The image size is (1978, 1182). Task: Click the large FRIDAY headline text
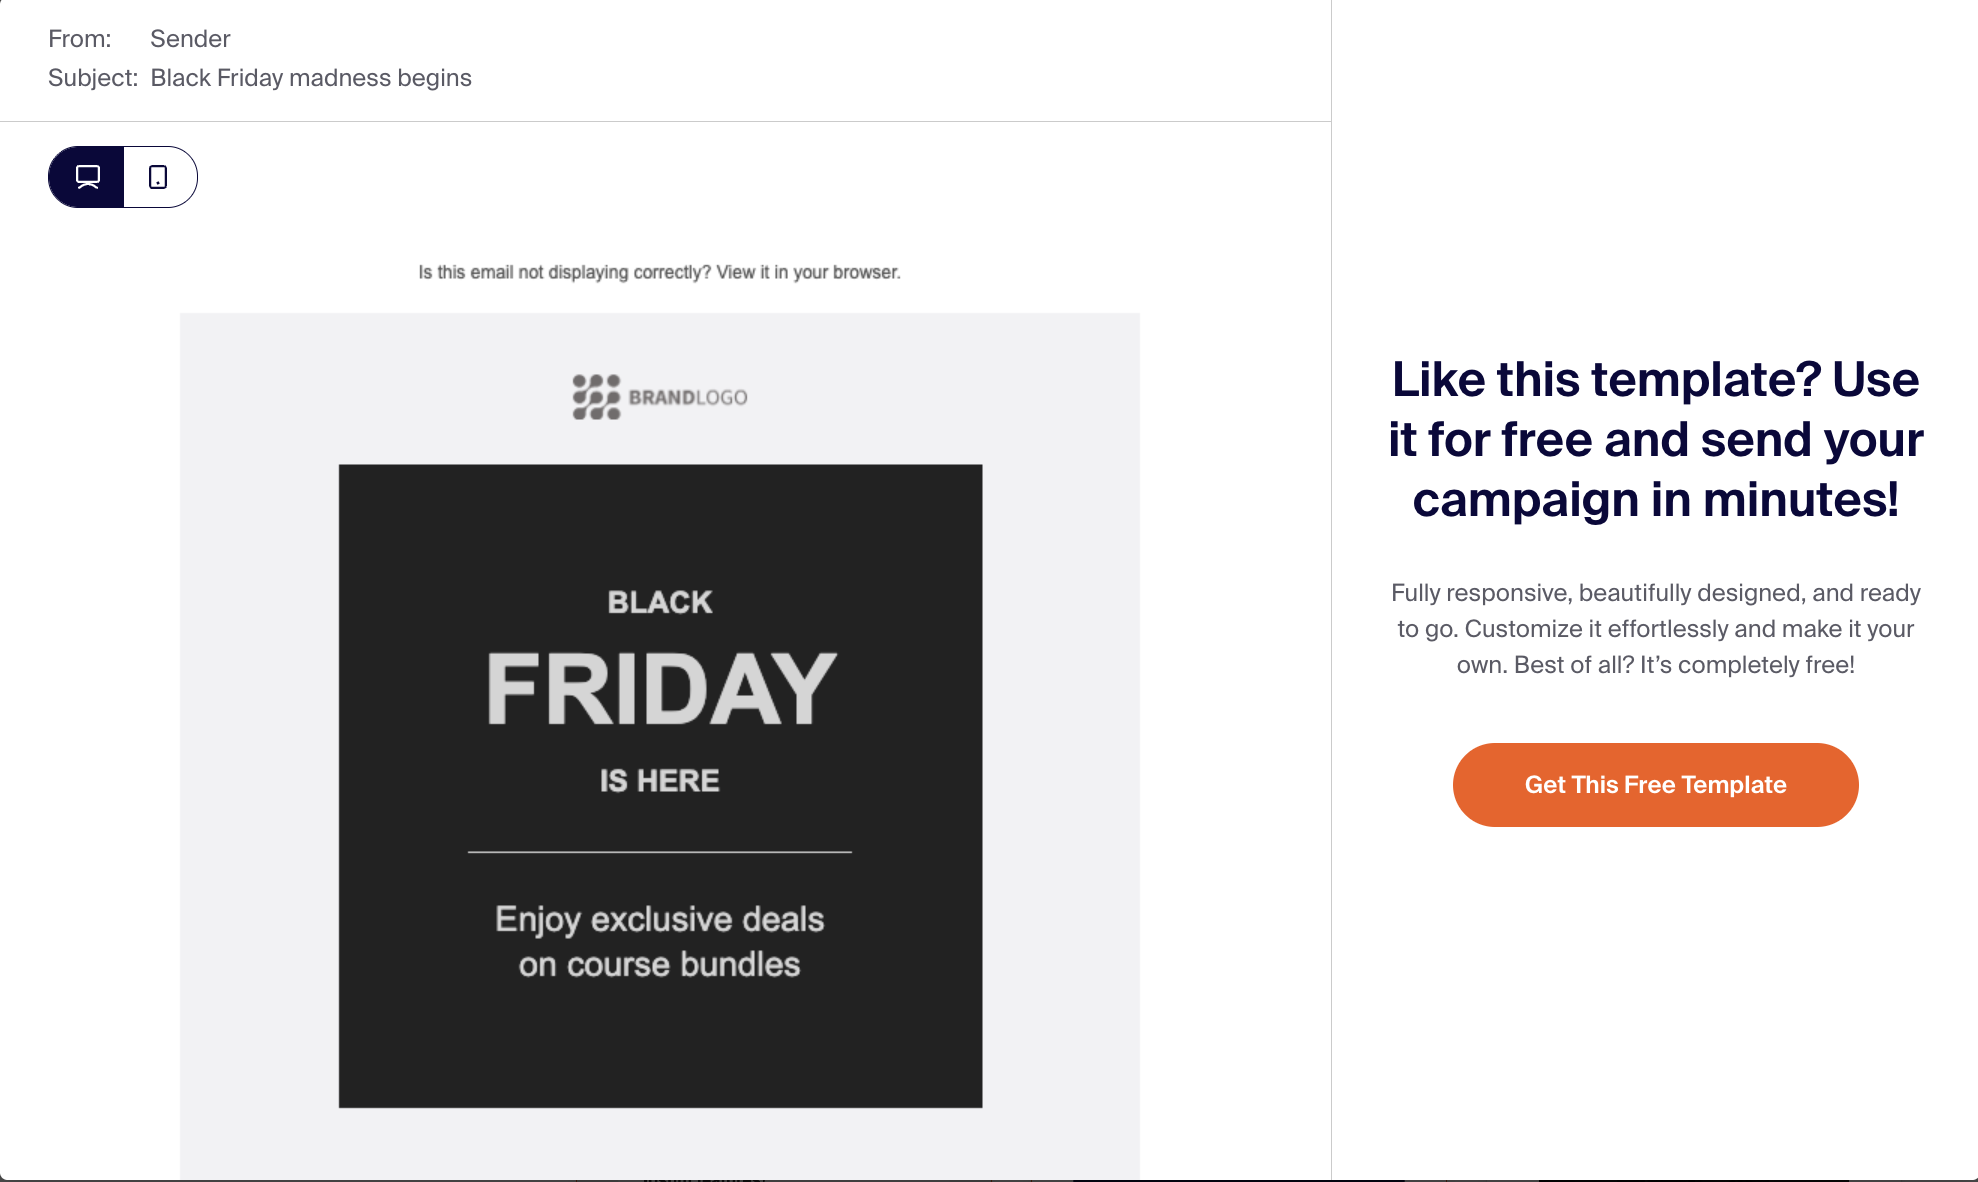(x=660, y=689)
